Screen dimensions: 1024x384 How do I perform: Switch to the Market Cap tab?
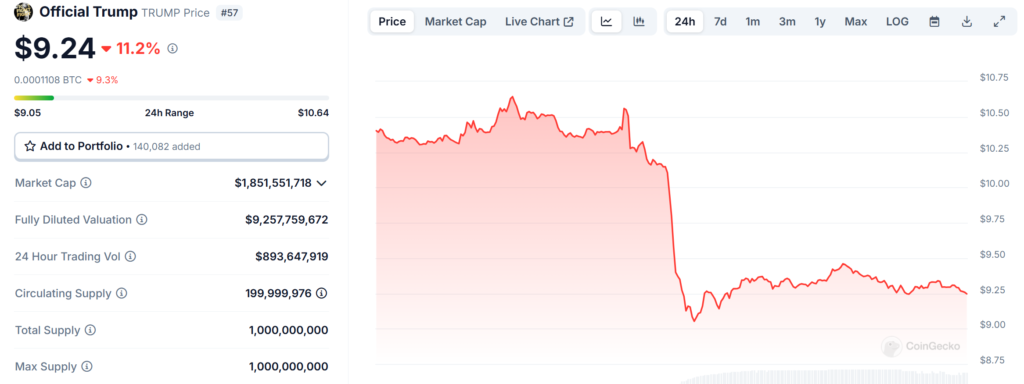click(x=456, y=22)
